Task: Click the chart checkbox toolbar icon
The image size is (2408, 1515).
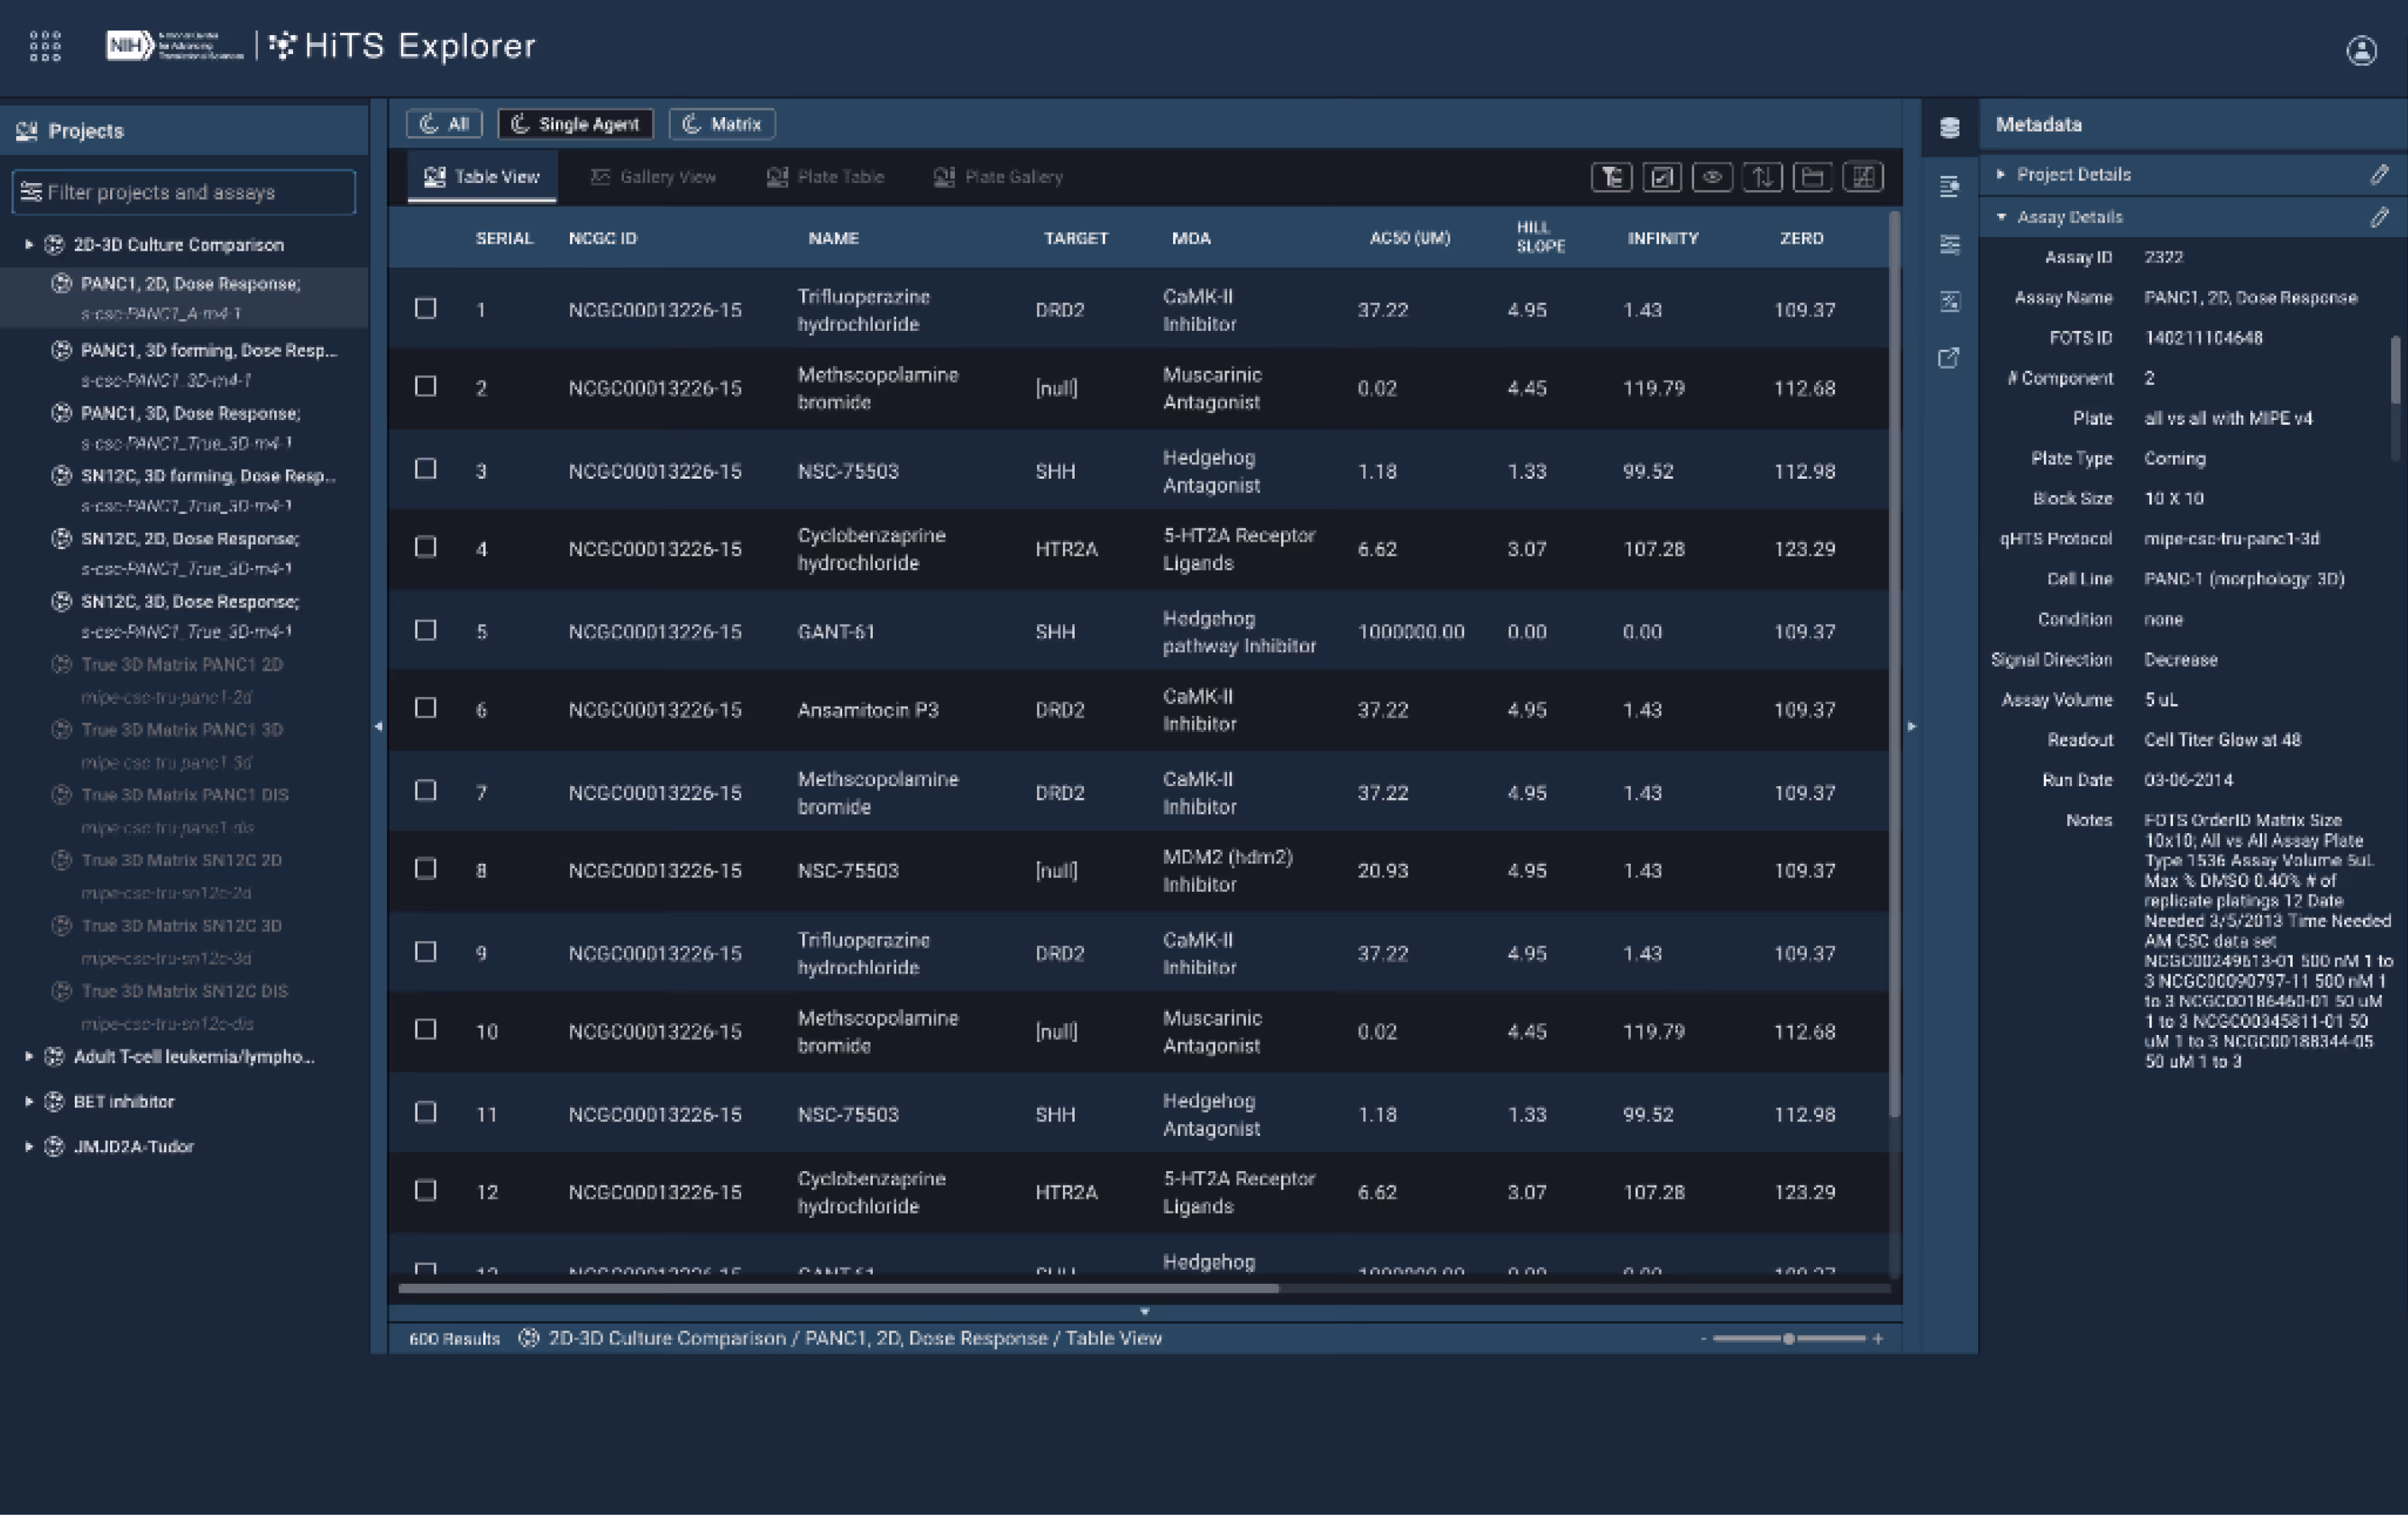Action: tap(1661, 177)
